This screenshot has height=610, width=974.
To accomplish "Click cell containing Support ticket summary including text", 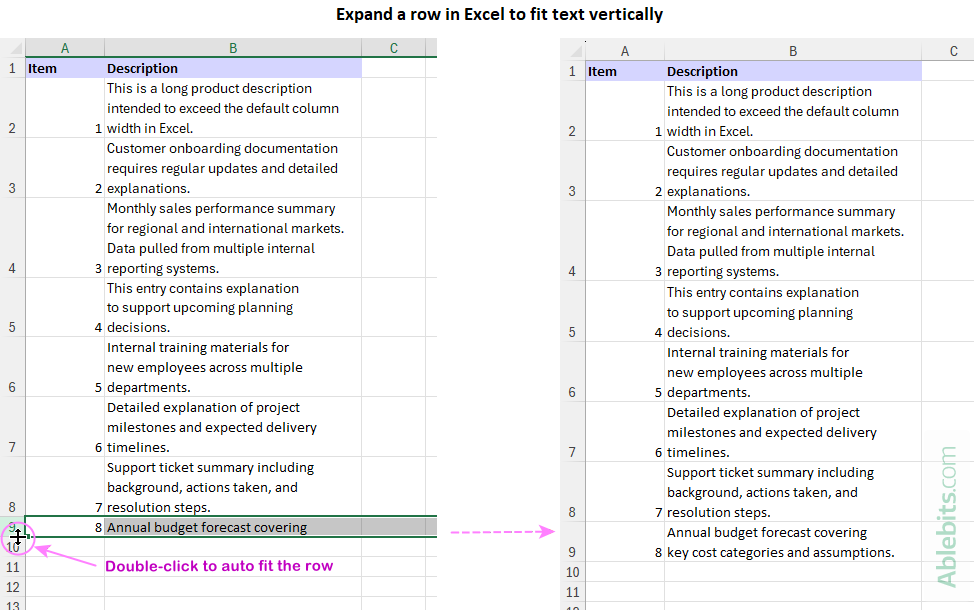I will (232, 487).
